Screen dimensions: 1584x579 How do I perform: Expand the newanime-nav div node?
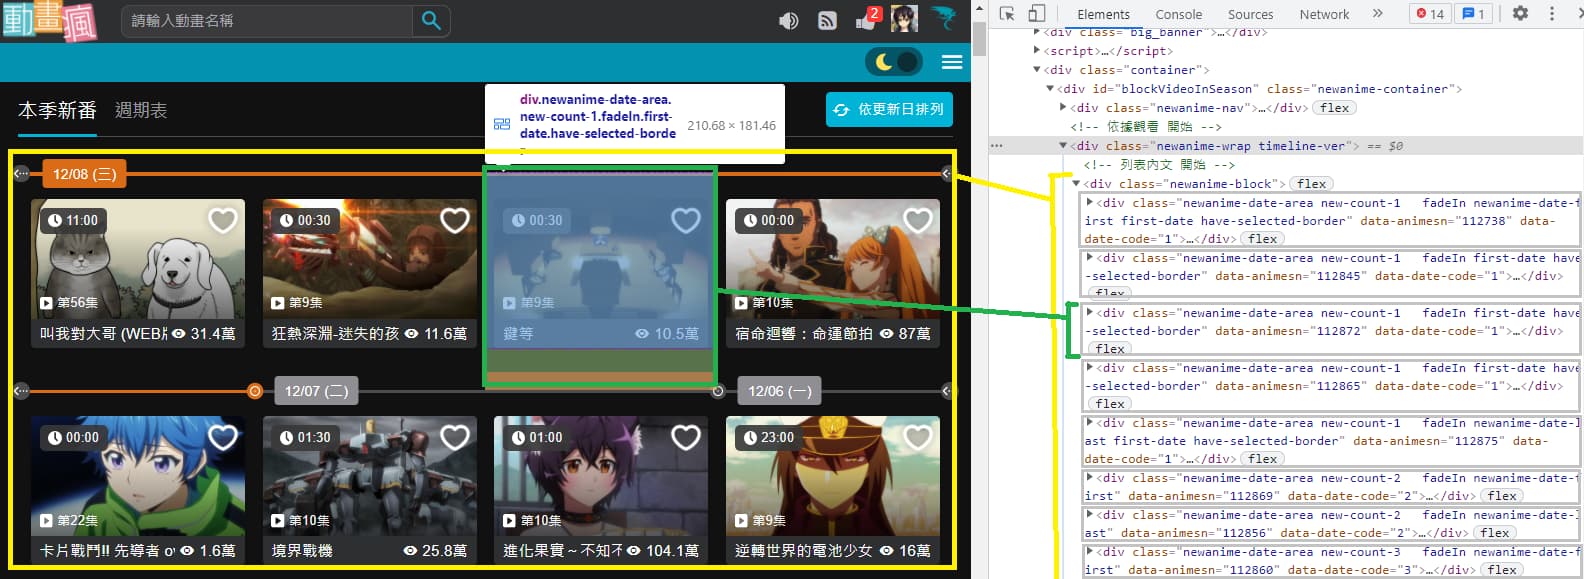[x=1063, y=108]
